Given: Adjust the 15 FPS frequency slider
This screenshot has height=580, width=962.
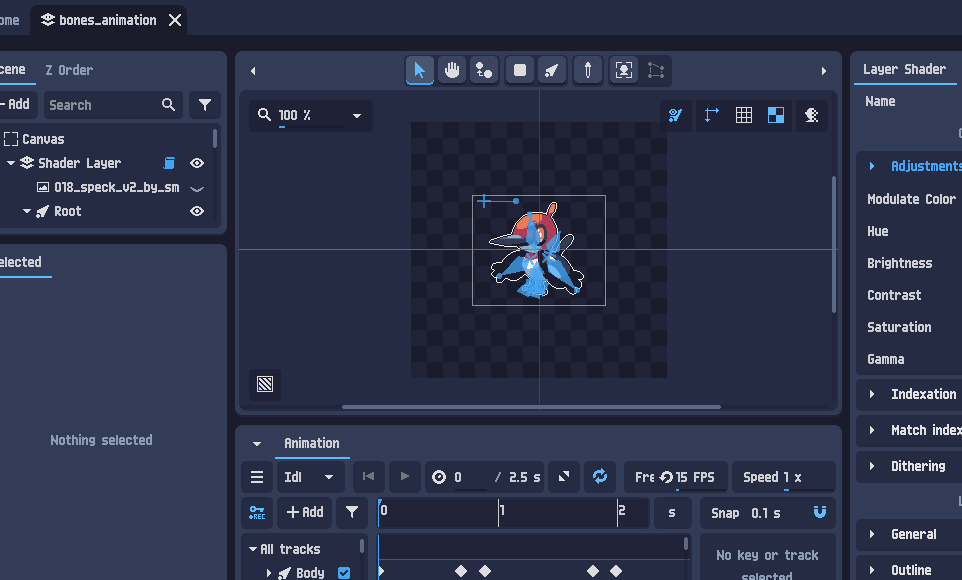Looking at the screenshot, I should point(675,477).
